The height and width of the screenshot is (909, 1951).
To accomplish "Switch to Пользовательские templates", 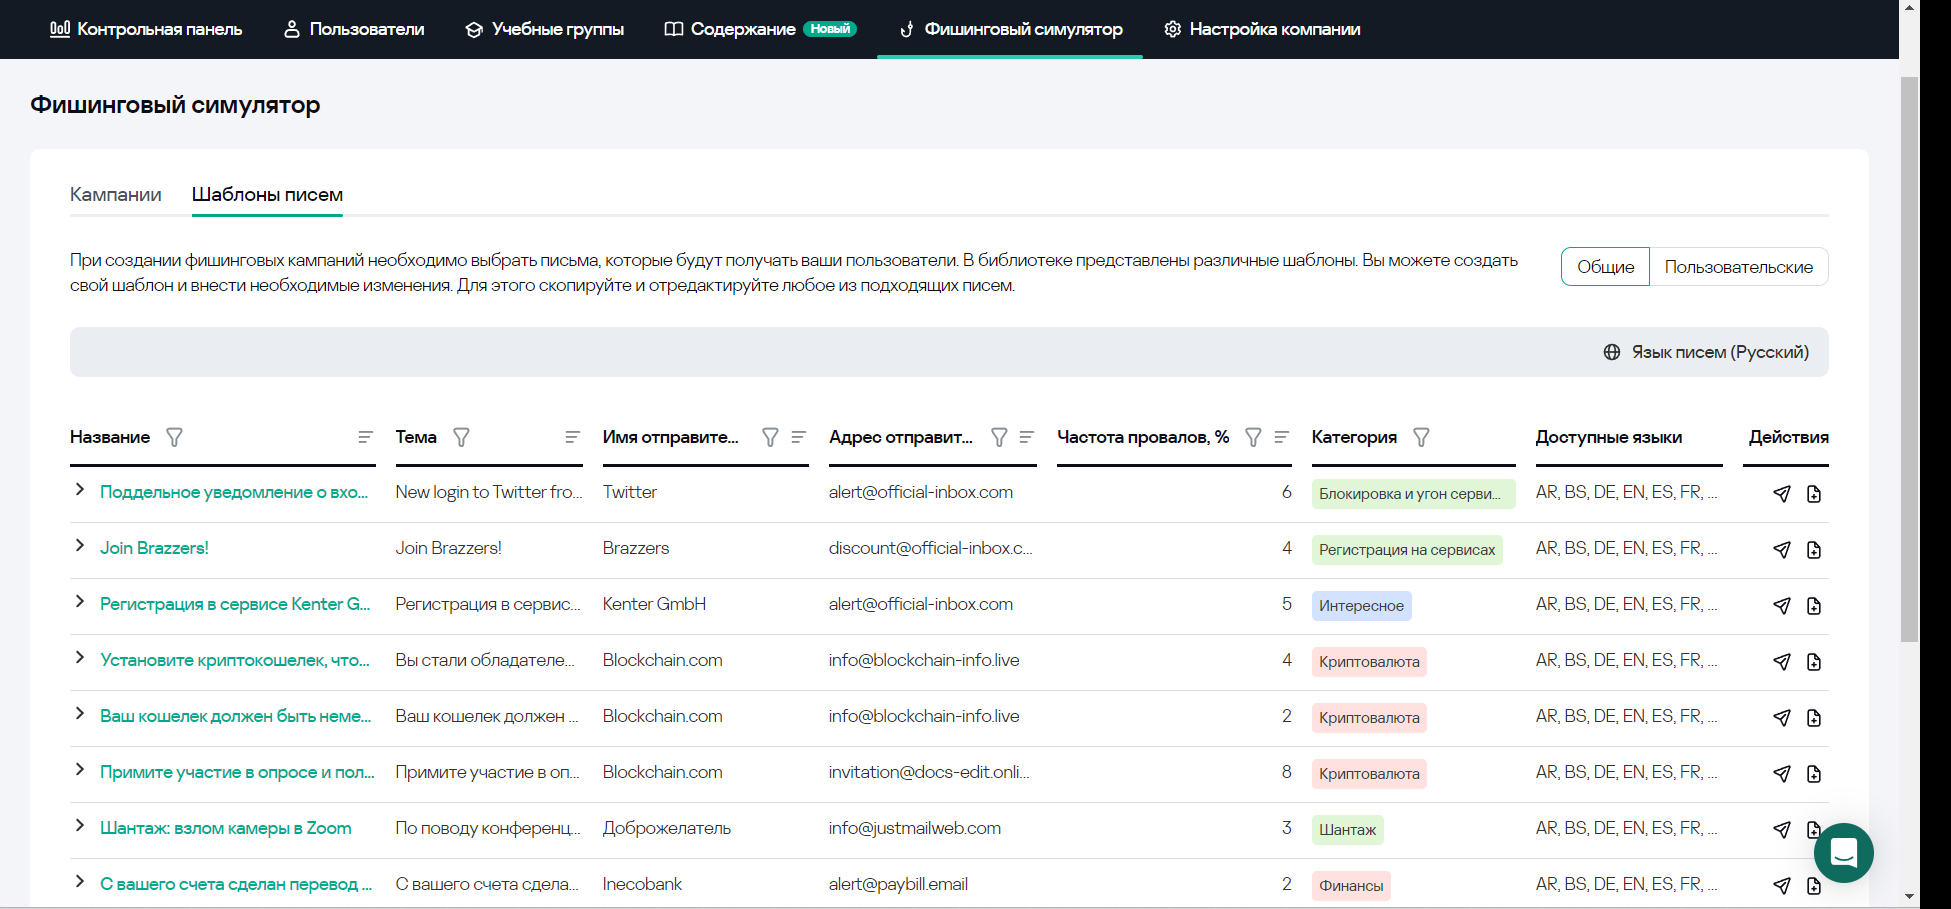I will (x=1738, y=267).
